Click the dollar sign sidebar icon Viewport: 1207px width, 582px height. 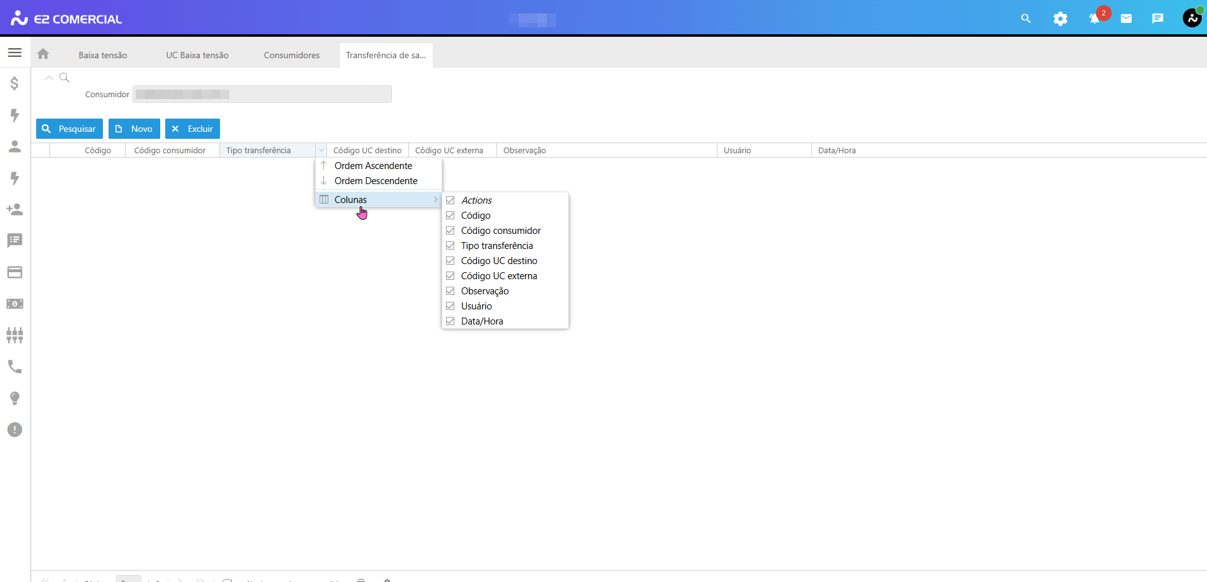(x=14, y=84)
